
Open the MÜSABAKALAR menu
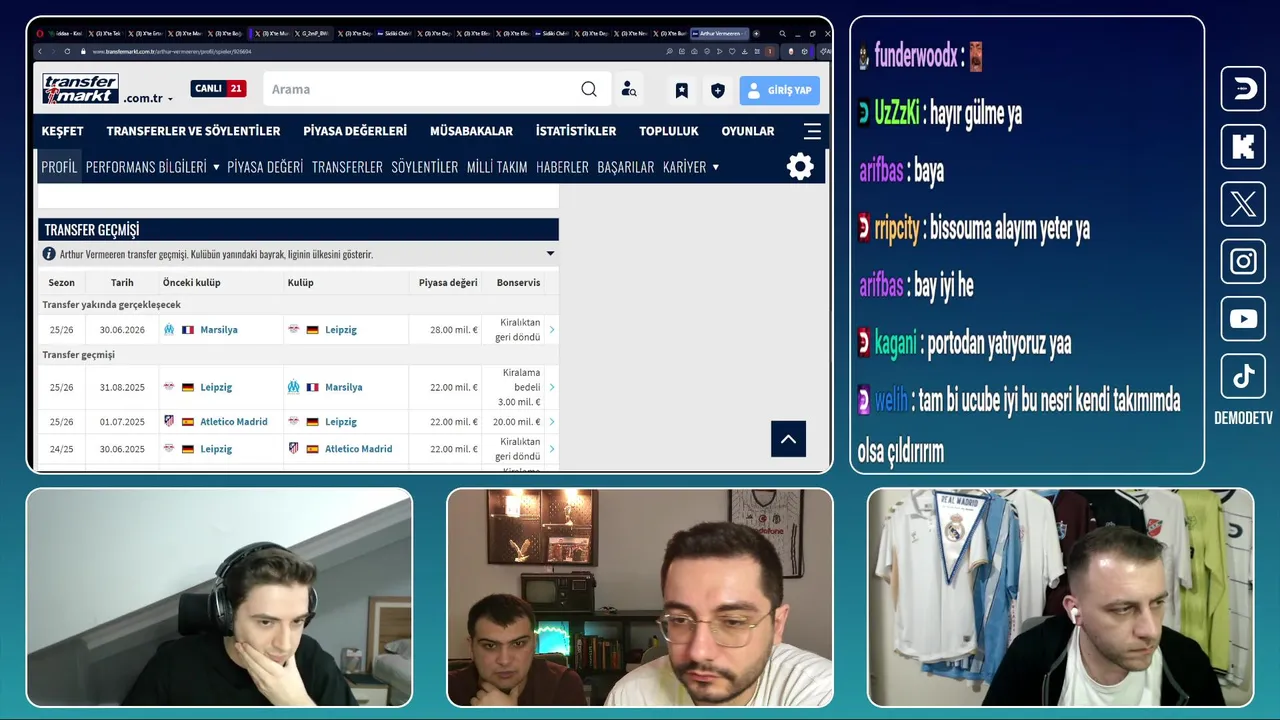tap(471, 131)
